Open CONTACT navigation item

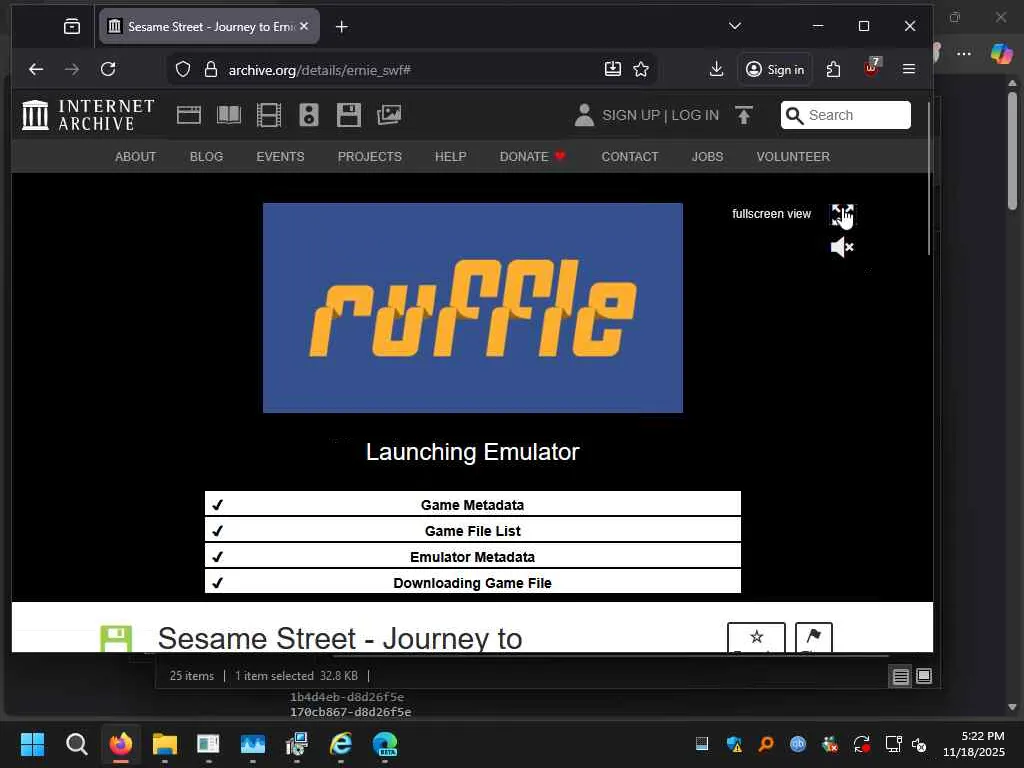coord(630,157)
